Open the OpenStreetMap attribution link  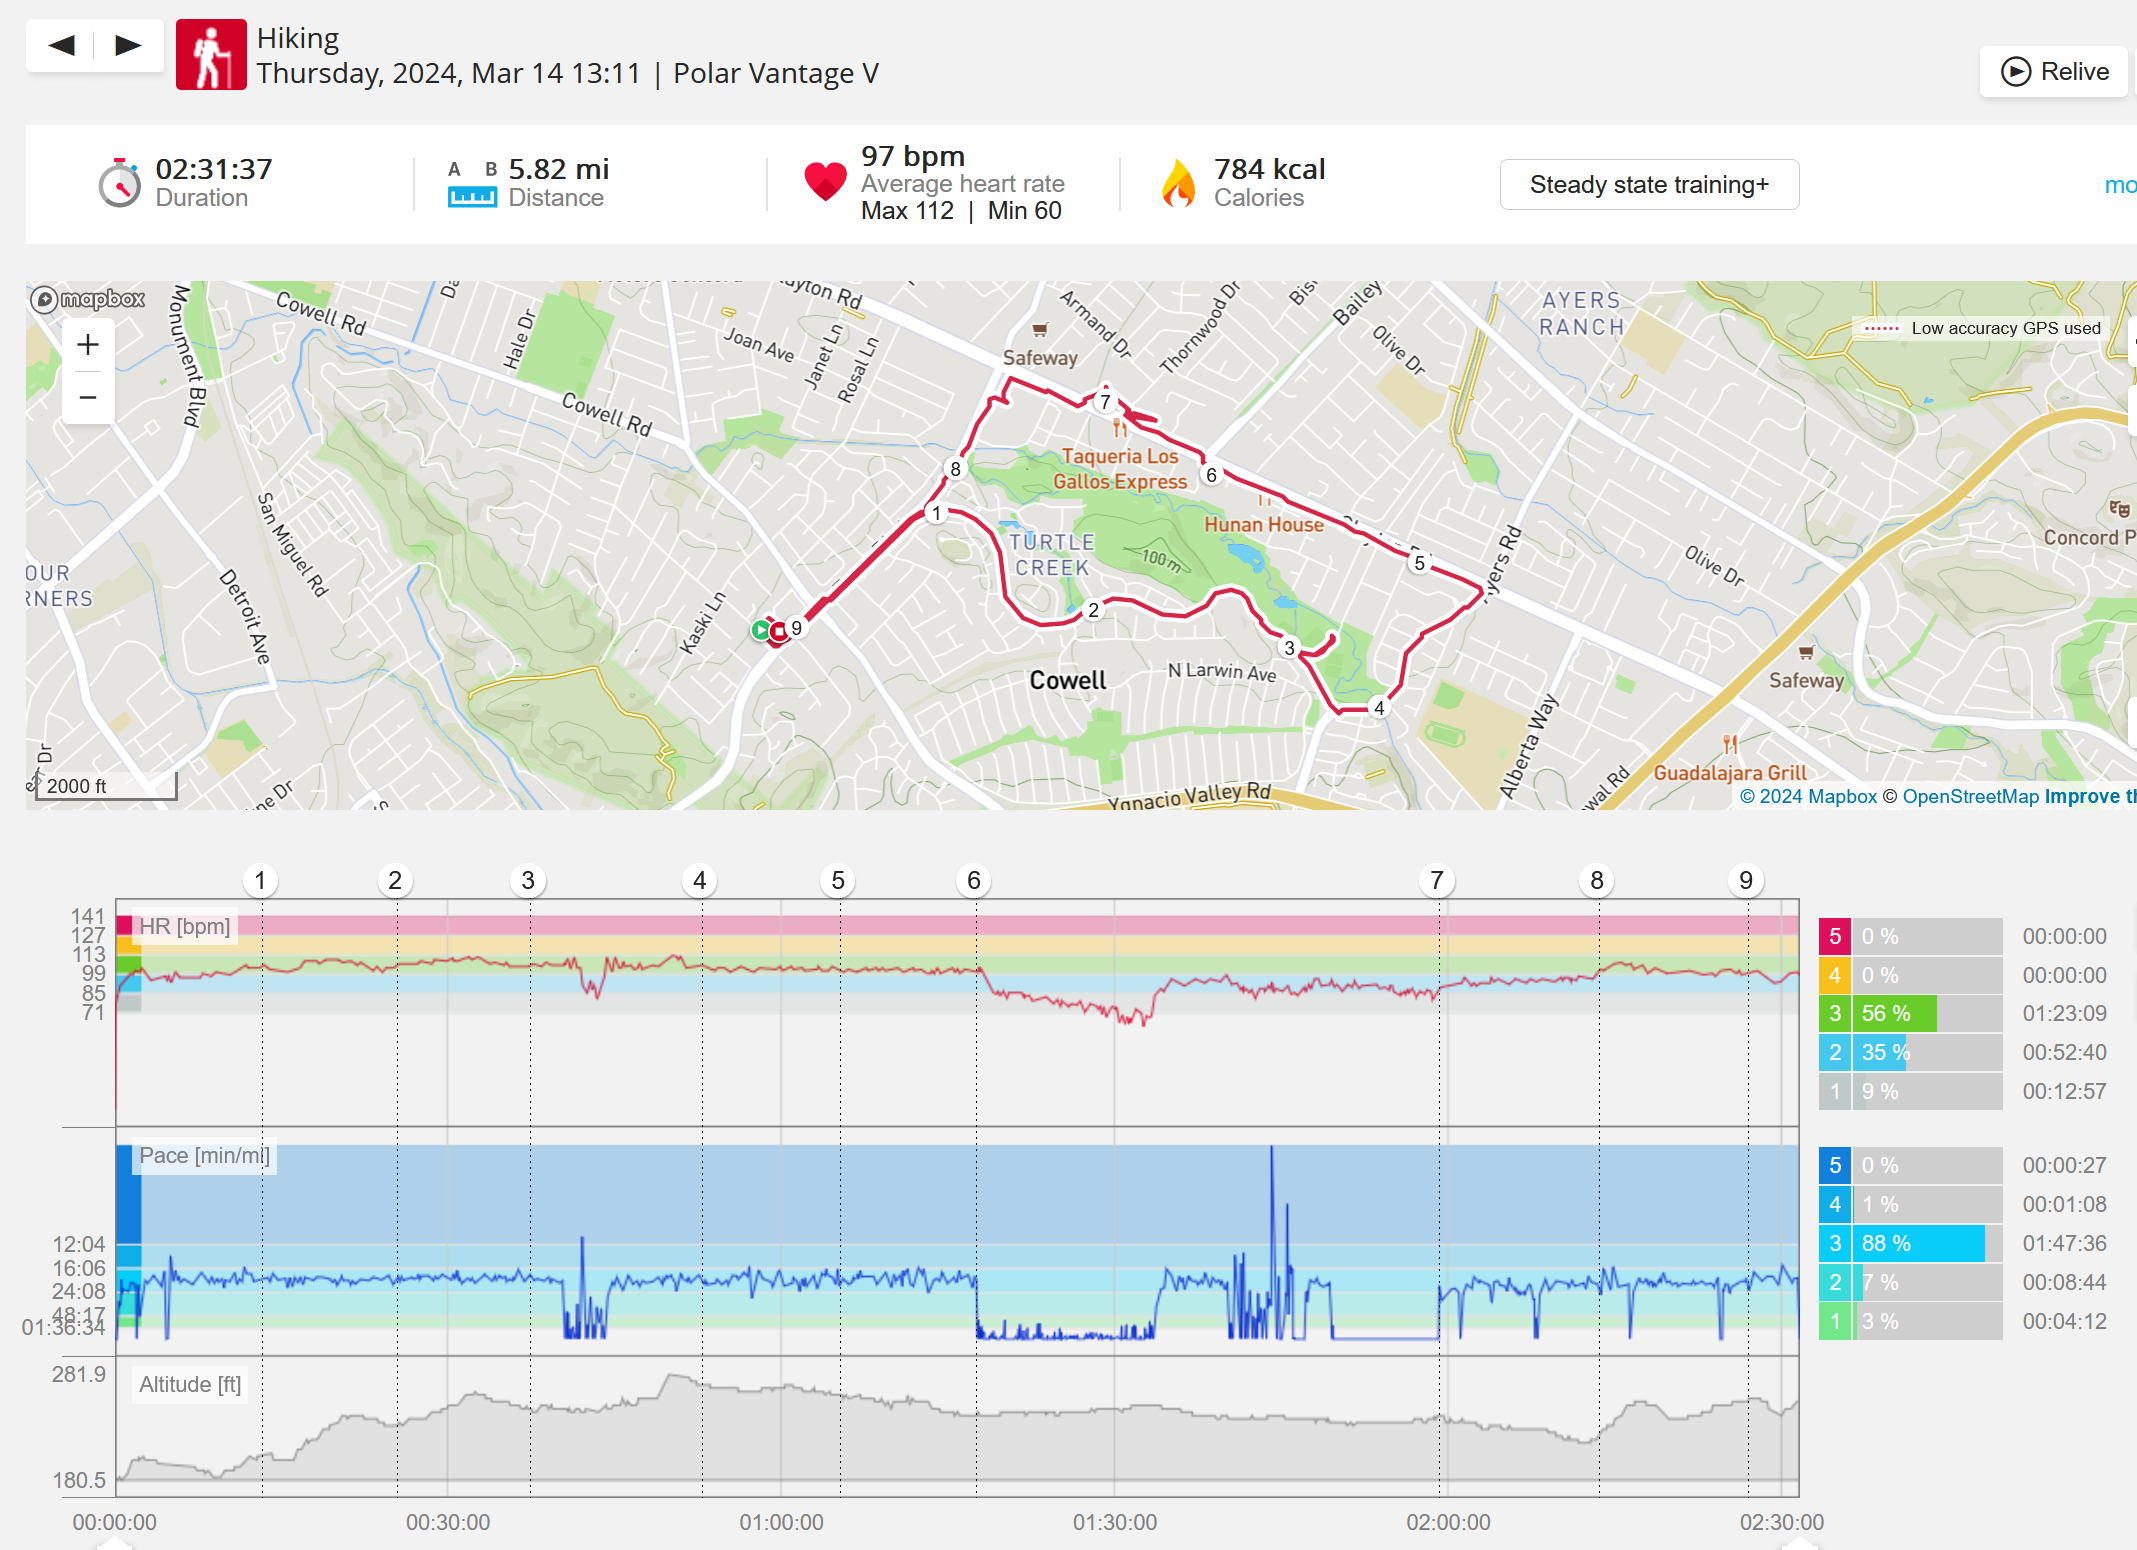[1970, 796]
